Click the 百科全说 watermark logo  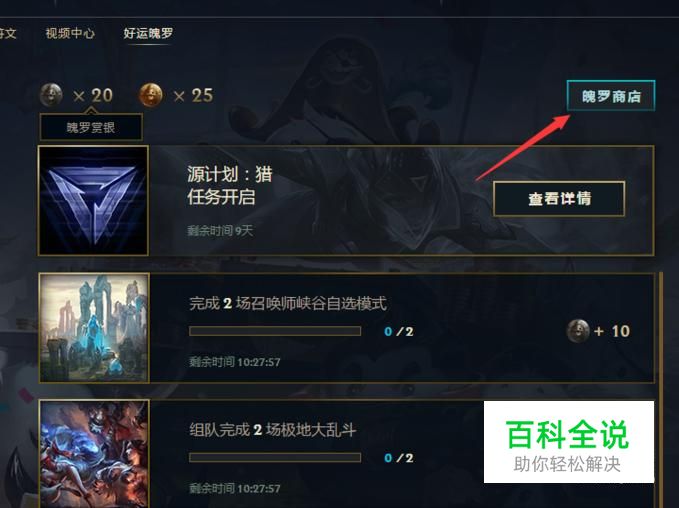coord(569,442)
